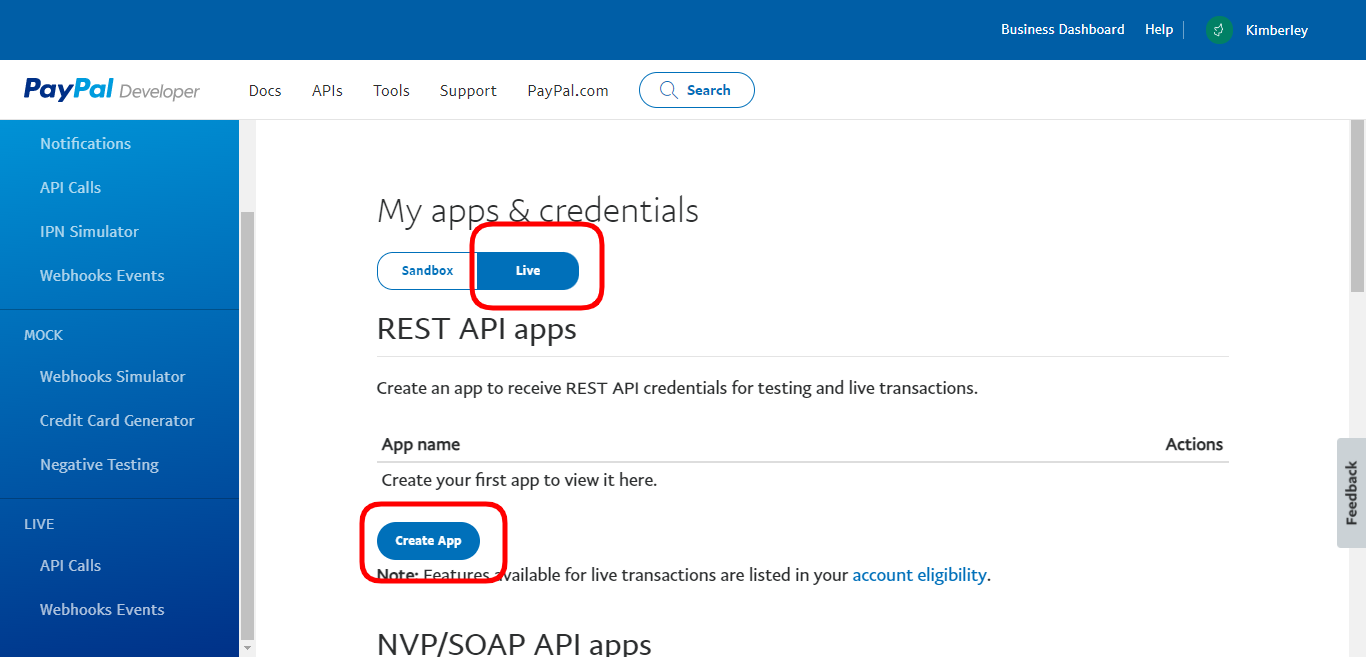Screen dimensions: 1366x657
Task: Click the sidebar scrollbar down arrow
Action: (x=247, y=648)
